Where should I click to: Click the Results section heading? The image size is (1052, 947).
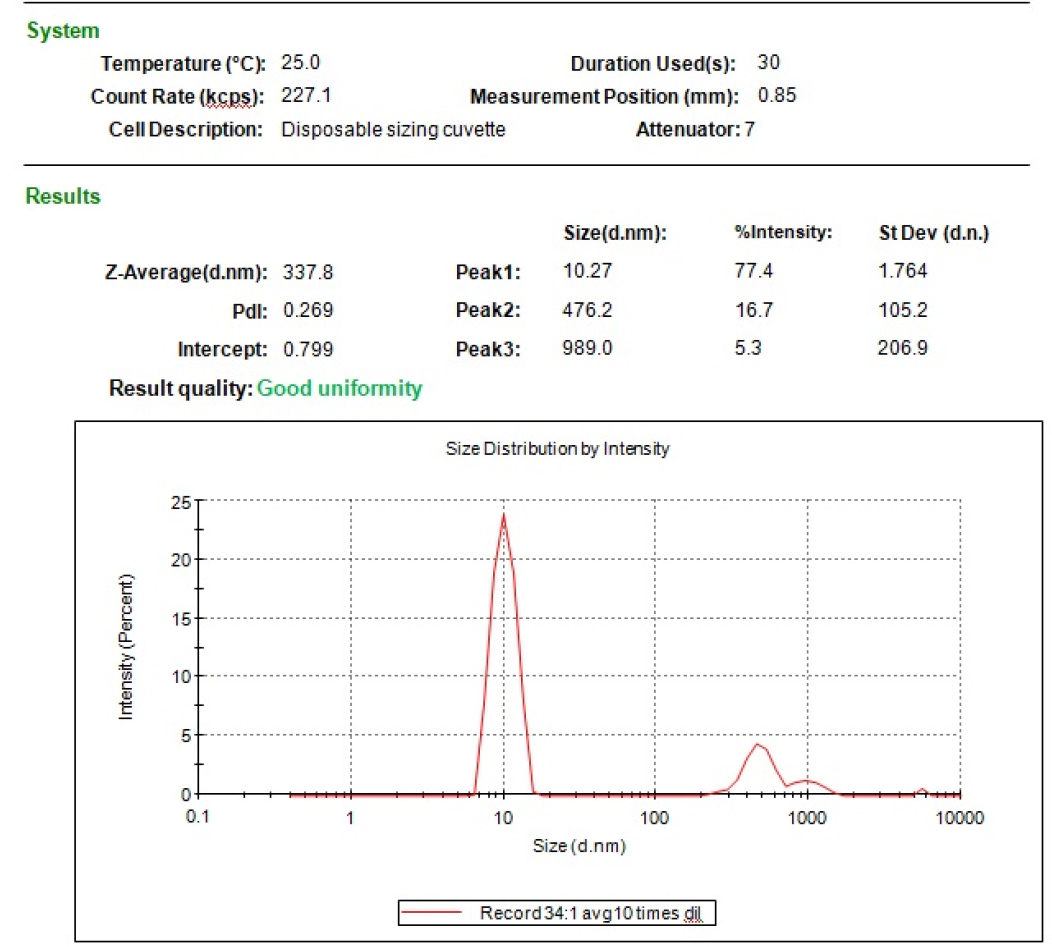[63, 197]
